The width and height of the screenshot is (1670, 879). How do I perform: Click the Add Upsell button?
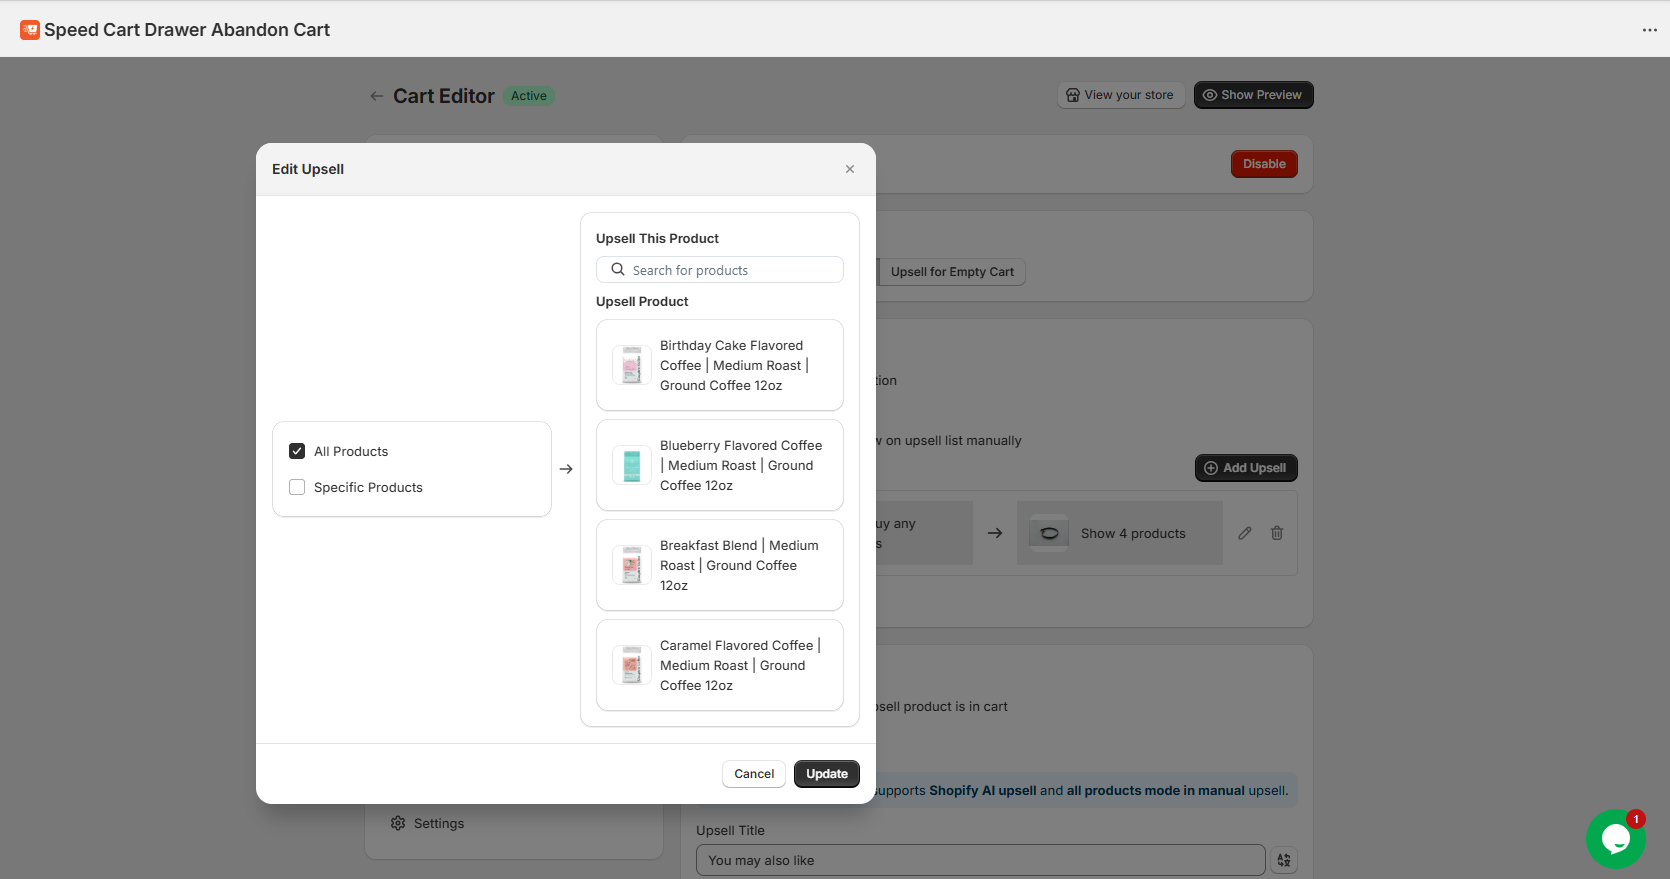1245,468
